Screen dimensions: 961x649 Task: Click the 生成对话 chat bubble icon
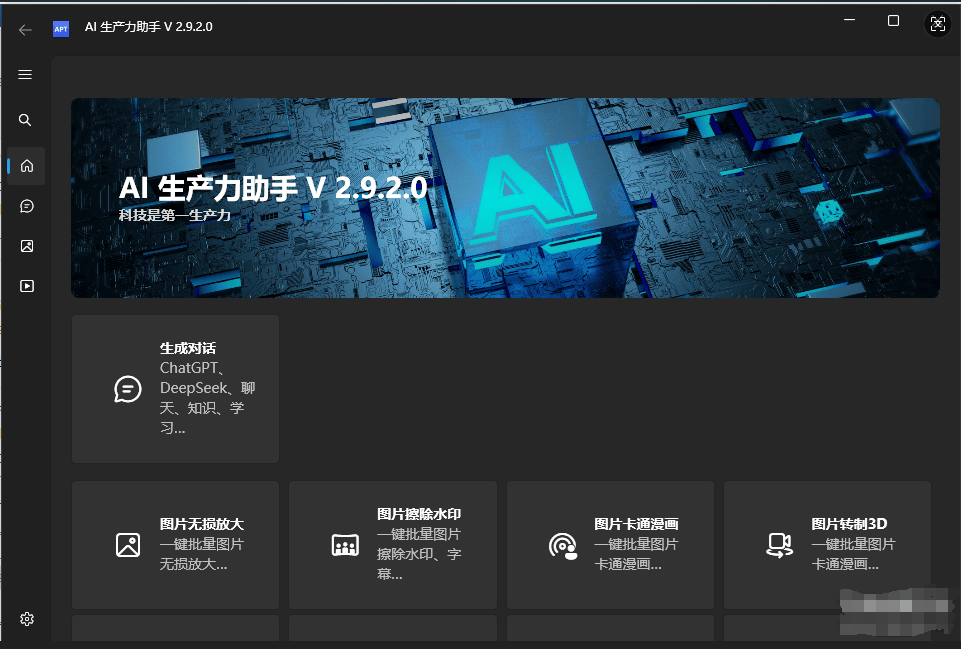coord(127,389)
